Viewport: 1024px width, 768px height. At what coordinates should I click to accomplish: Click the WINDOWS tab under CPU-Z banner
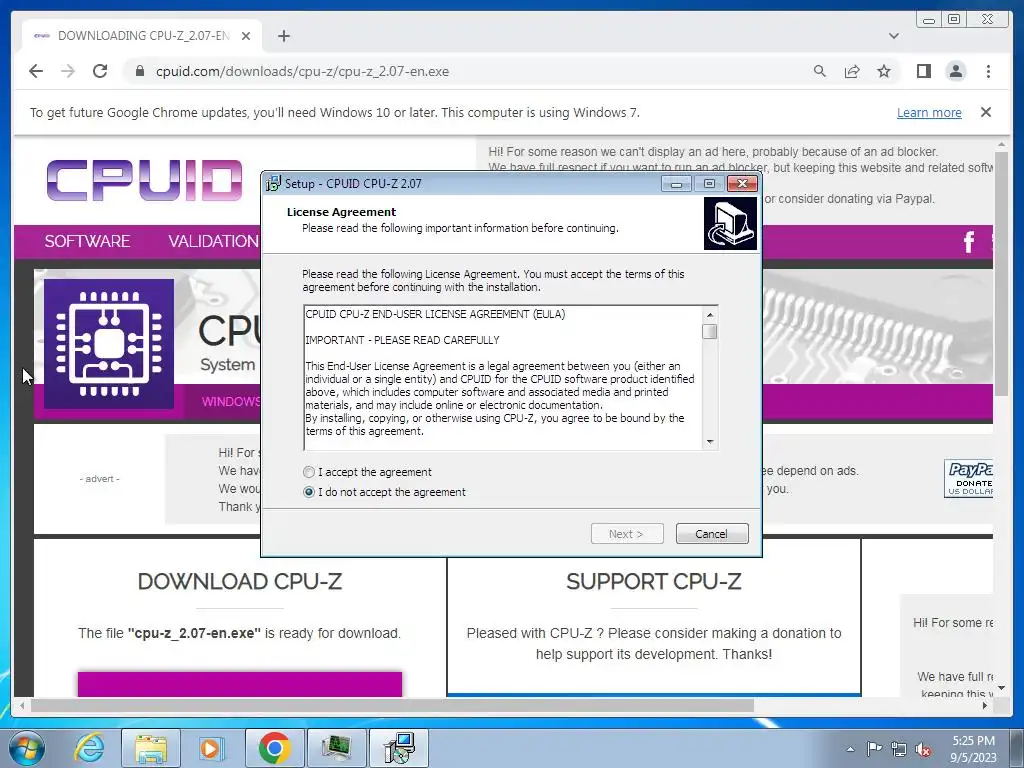(231, 402)
